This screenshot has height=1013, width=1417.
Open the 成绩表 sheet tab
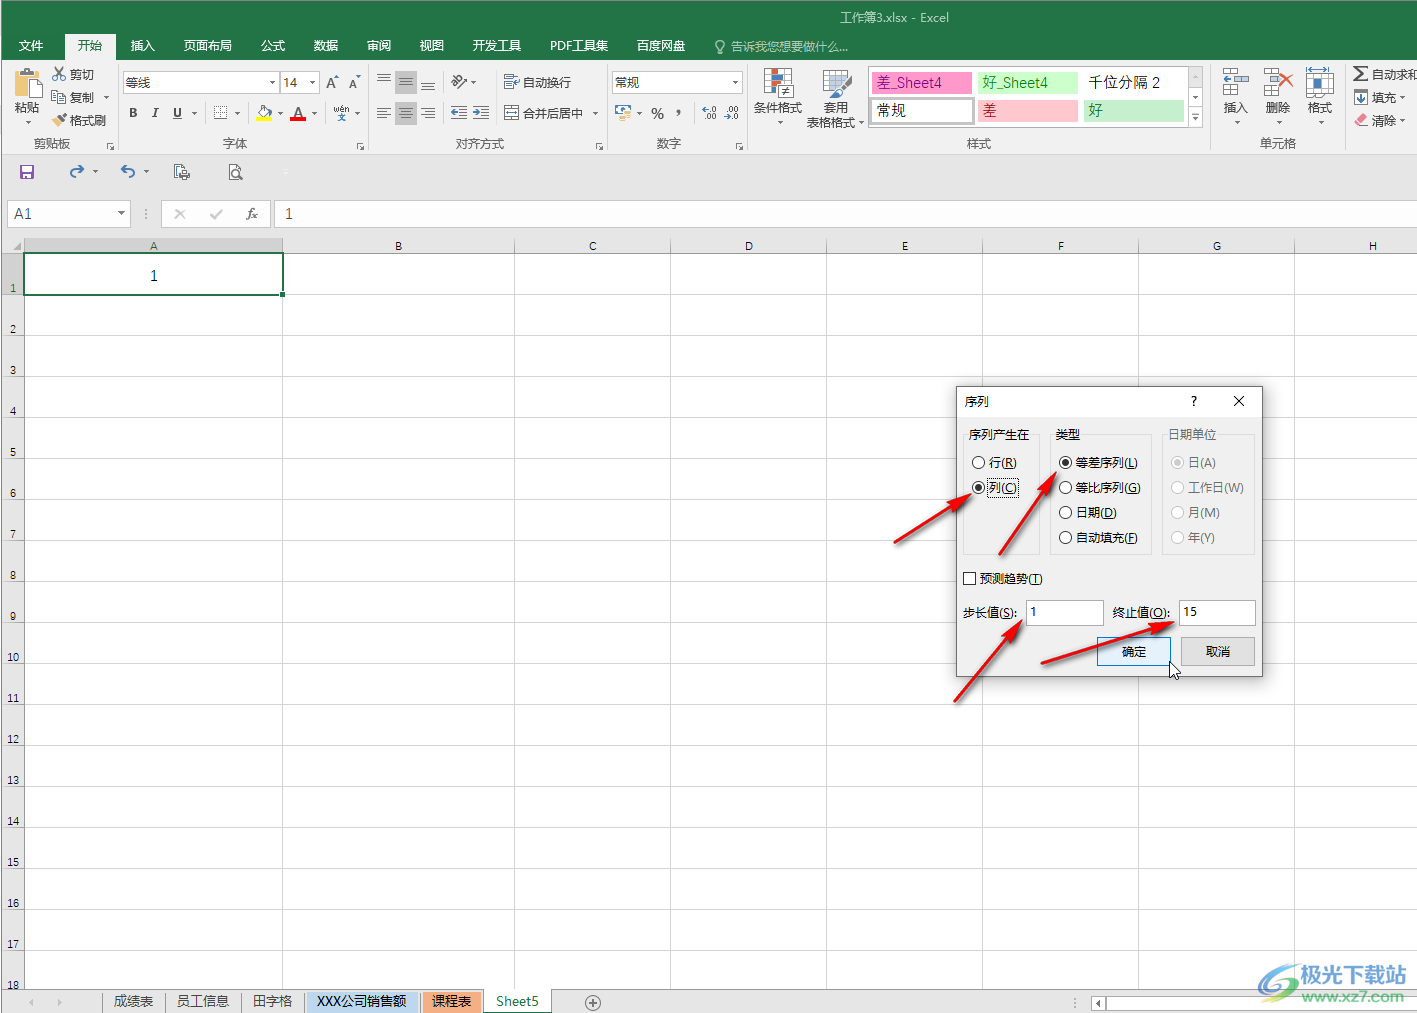tap(133, 1001)
